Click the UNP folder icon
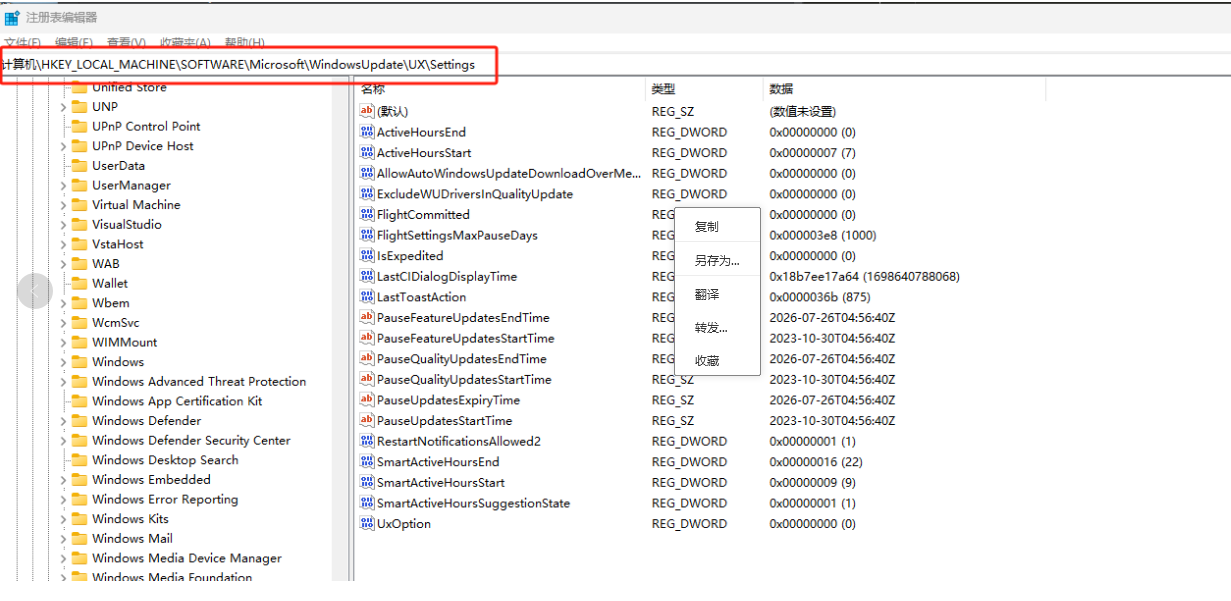 pyautogui.click(x=79, y=107)
